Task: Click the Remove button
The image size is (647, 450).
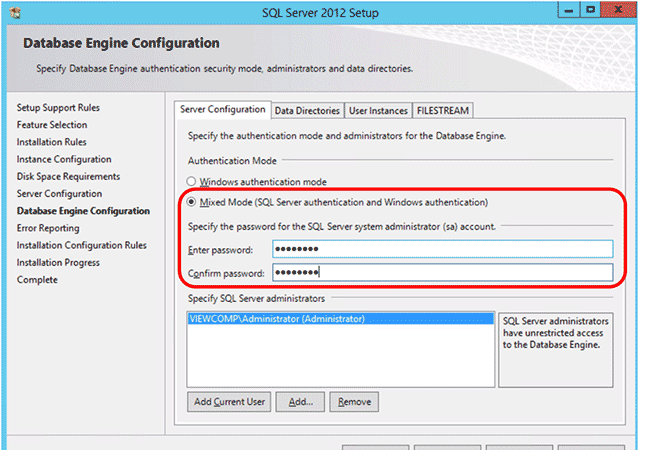Action: coord(354,402)
